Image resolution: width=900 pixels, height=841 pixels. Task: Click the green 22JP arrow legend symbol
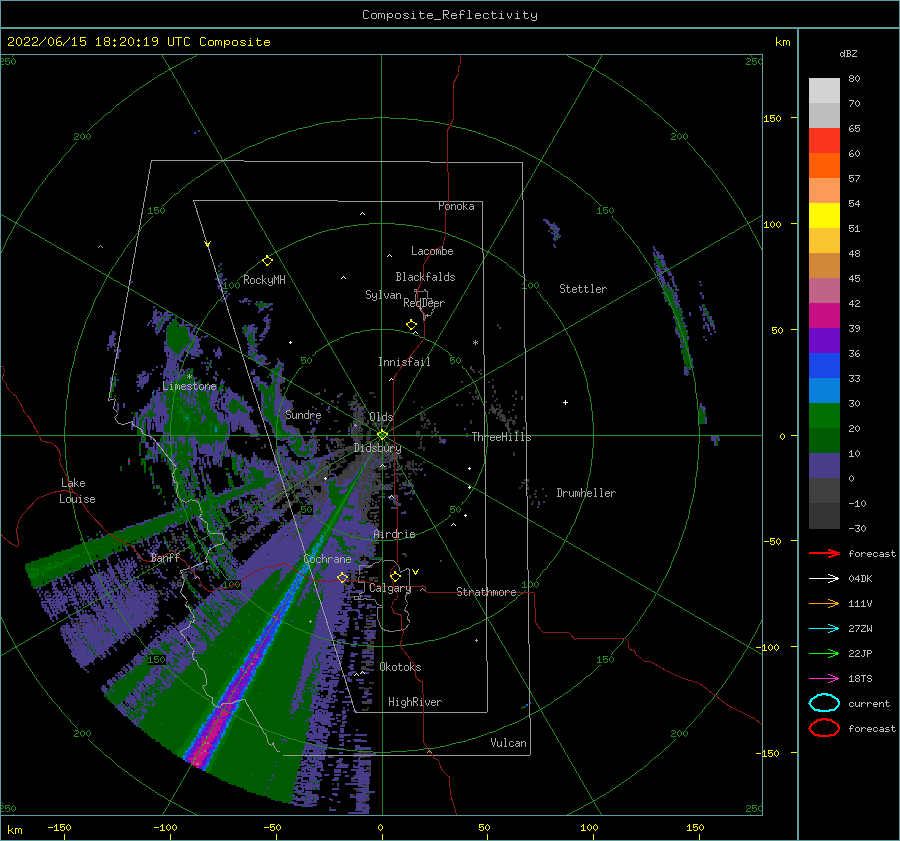824,653
